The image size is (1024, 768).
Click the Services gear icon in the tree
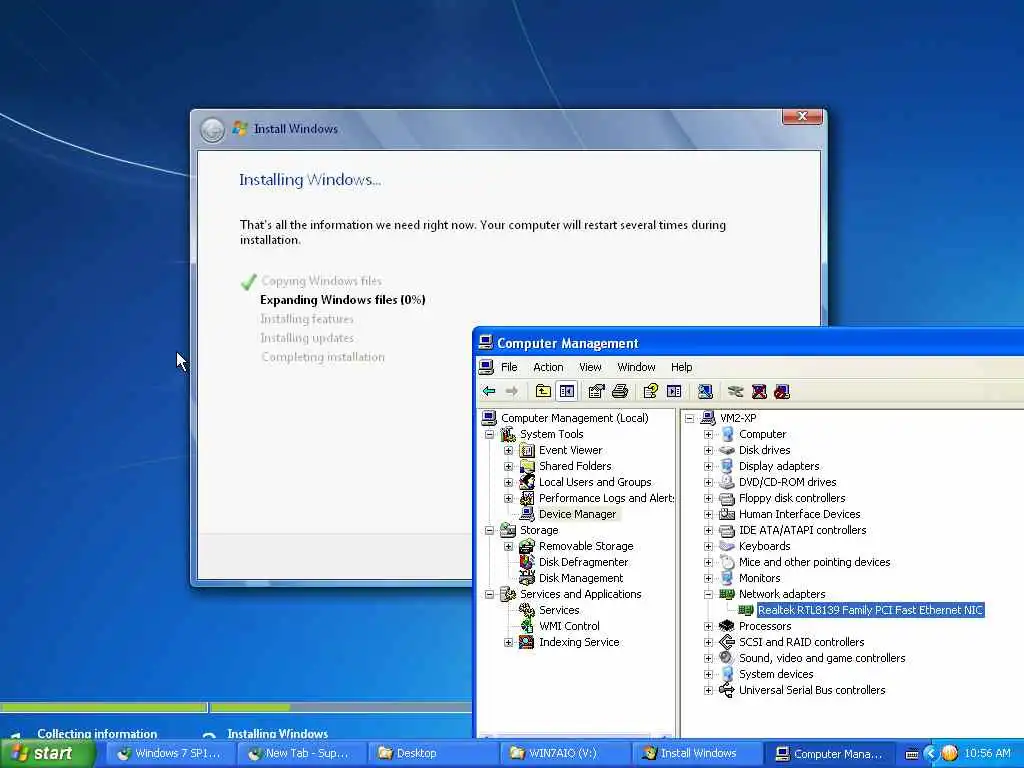pyautogui.click(x=527, y=610)
